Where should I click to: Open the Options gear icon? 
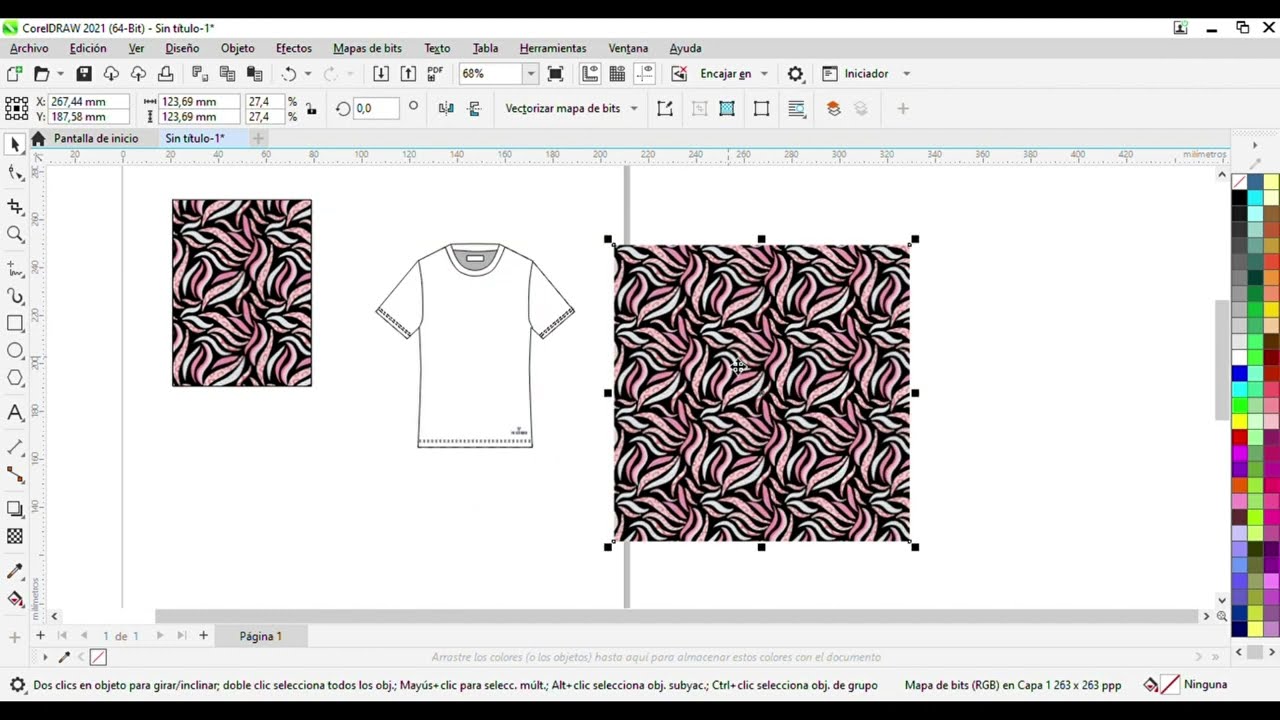[x=796, y=73]
